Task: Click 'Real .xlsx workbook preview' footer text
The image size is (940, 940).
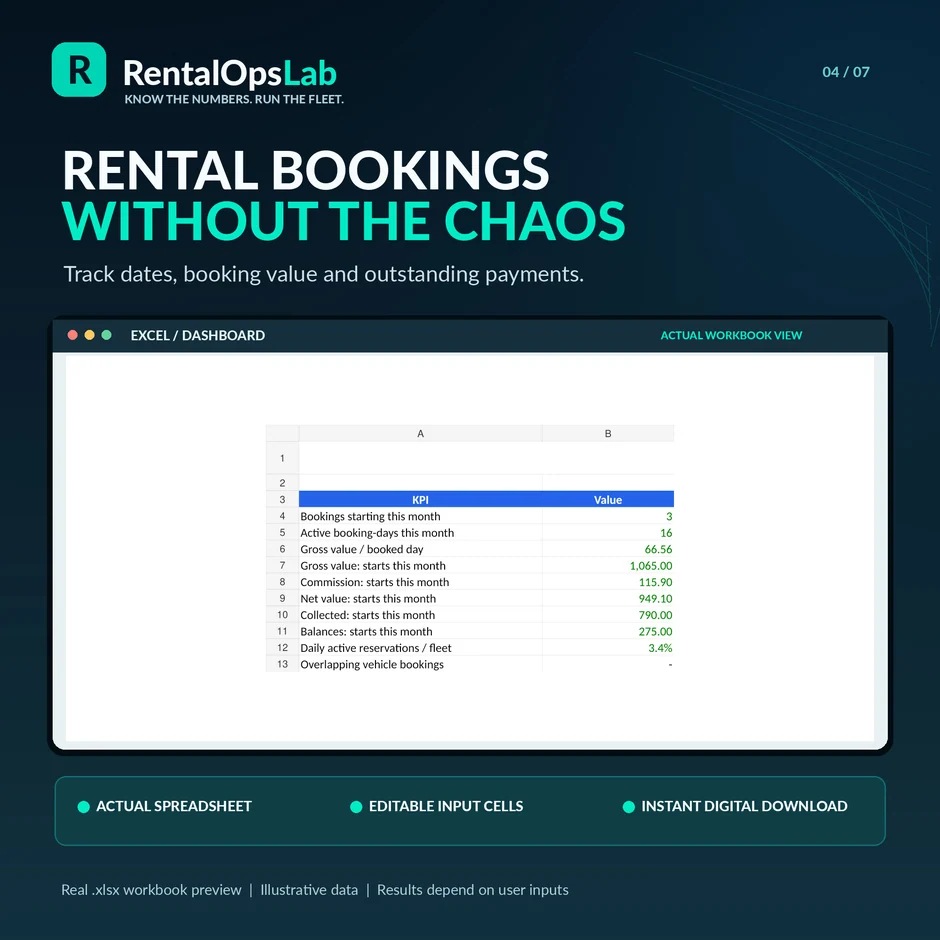Action: (x=151, y=890)
